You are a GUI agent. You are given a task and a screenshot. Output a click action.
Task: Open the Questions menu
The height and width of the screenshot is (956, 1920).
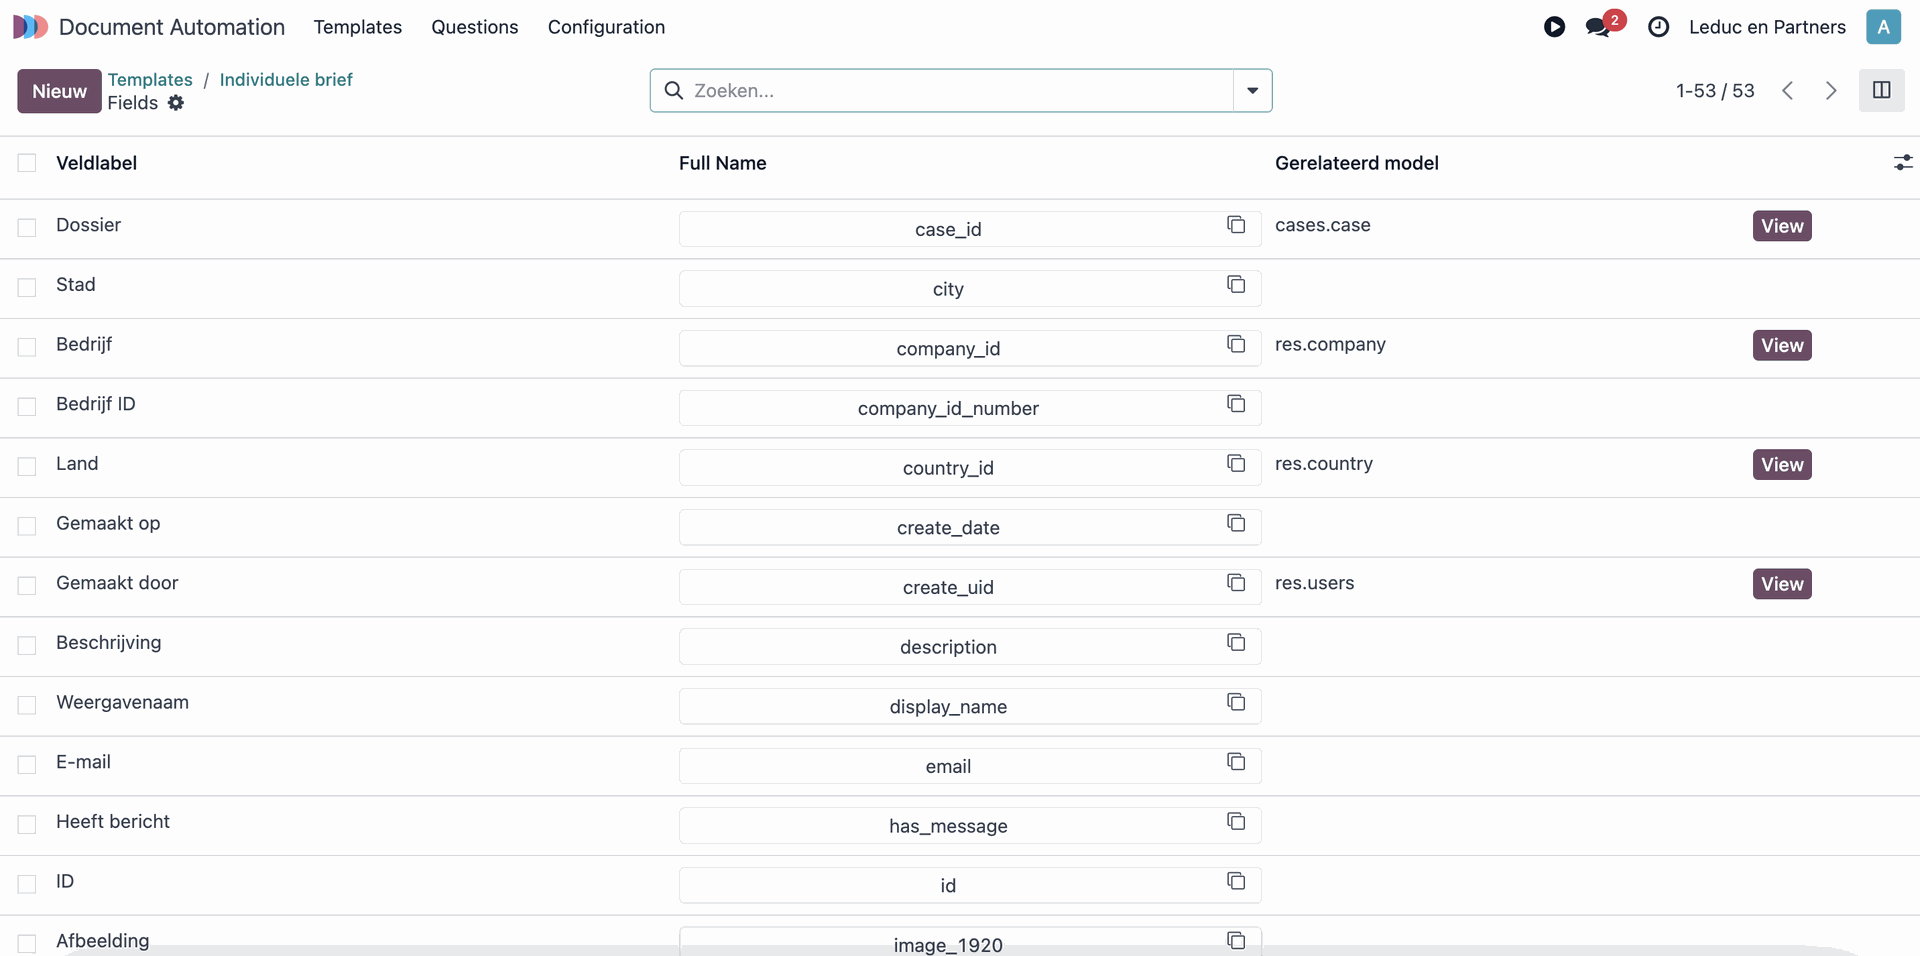coord(474,27)
